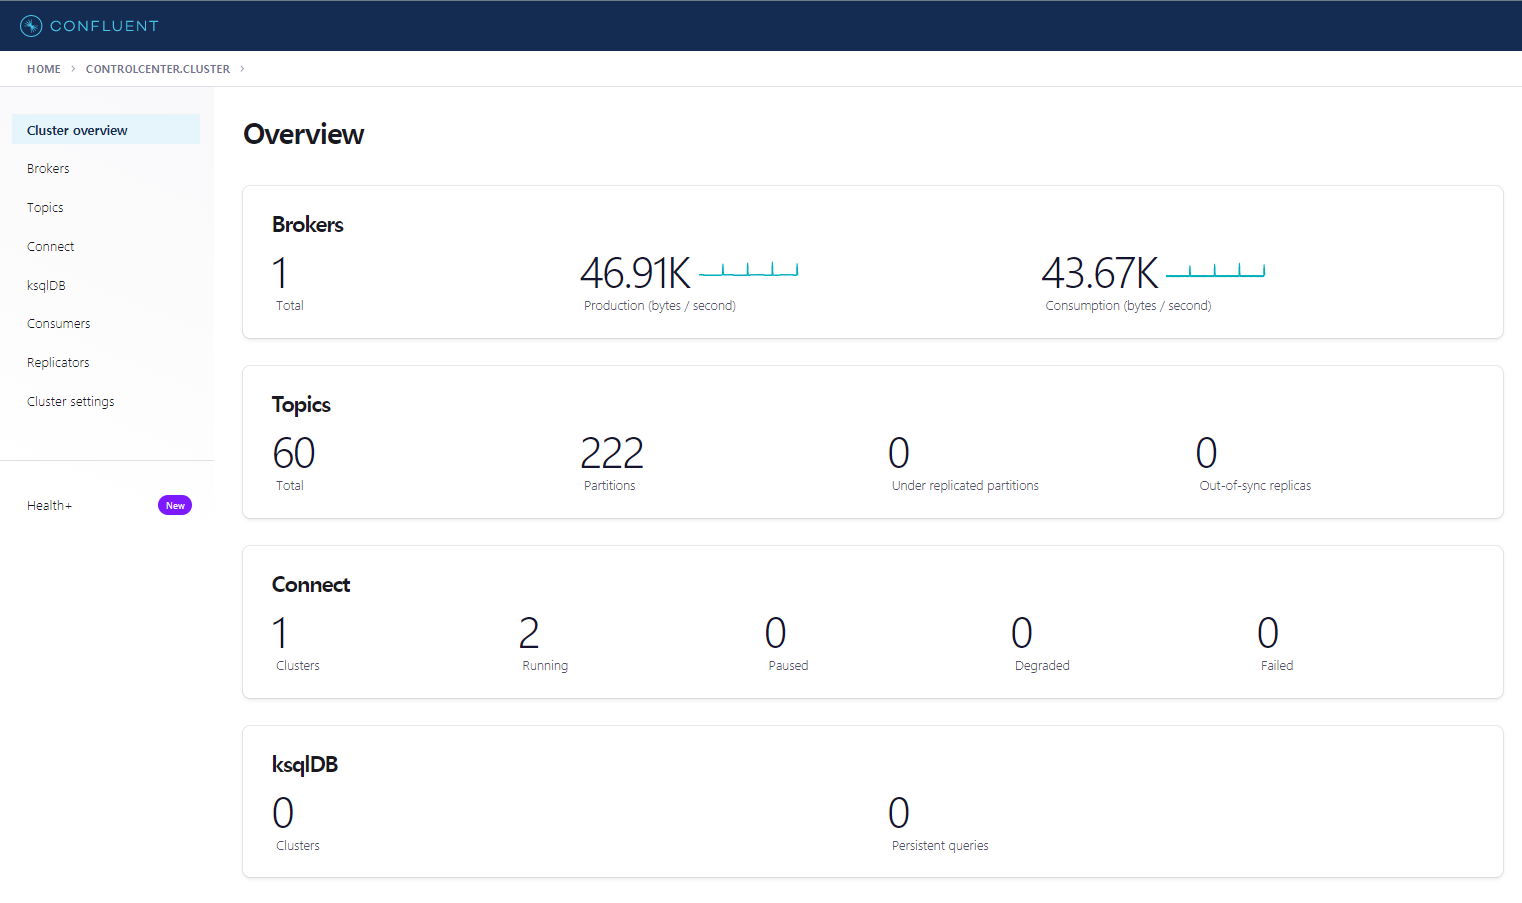Select Cluster overview in sidebar
This screenshot has width=1522, height=903.
tap(106, 130)
